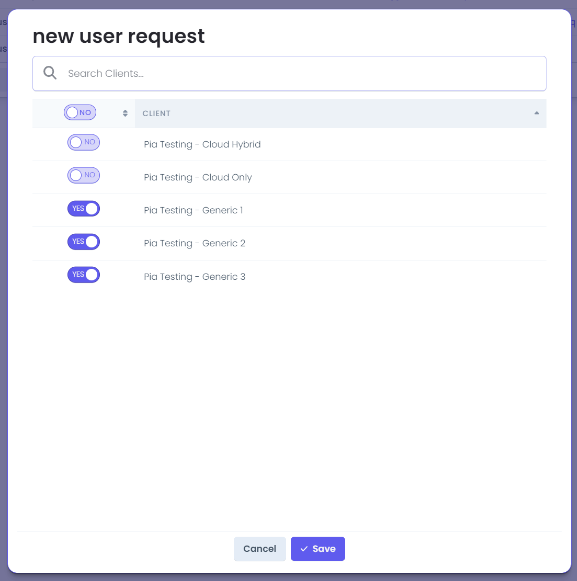
Task: Select the Pia Testing - Cloud Only client name
Action: coord(198,177)
